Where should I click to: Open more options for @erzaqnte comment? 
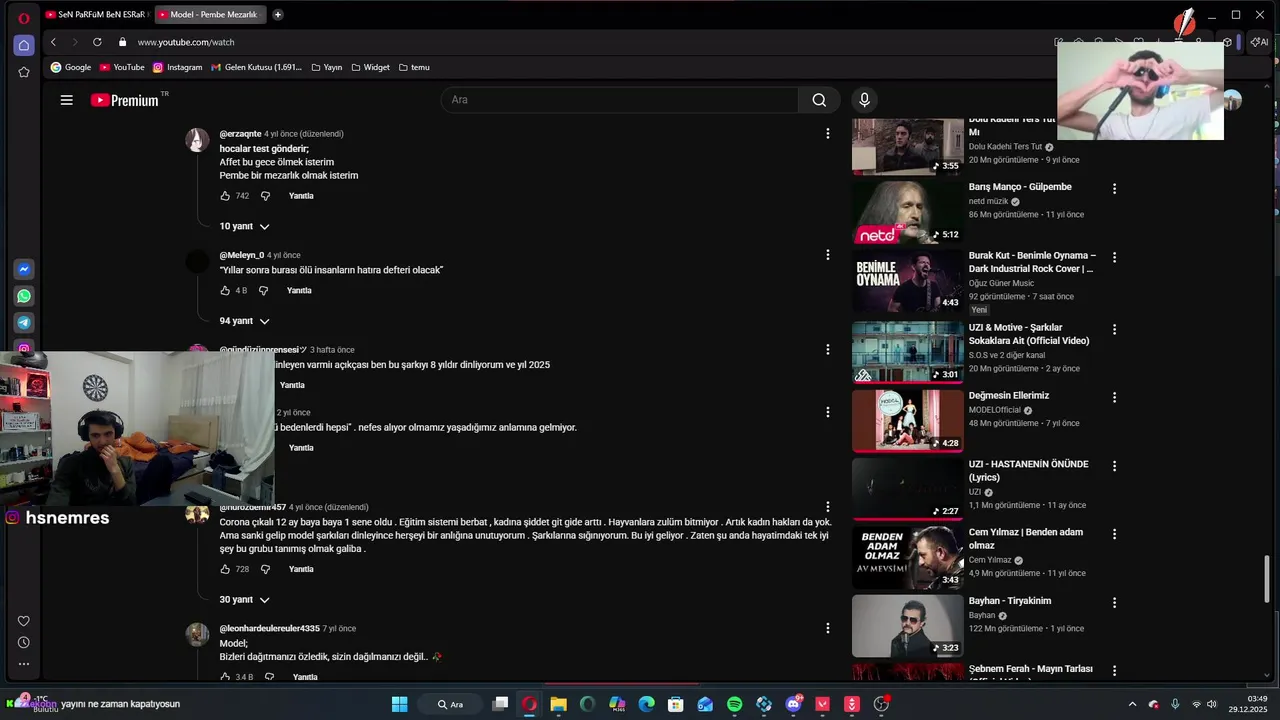point(827,133)
